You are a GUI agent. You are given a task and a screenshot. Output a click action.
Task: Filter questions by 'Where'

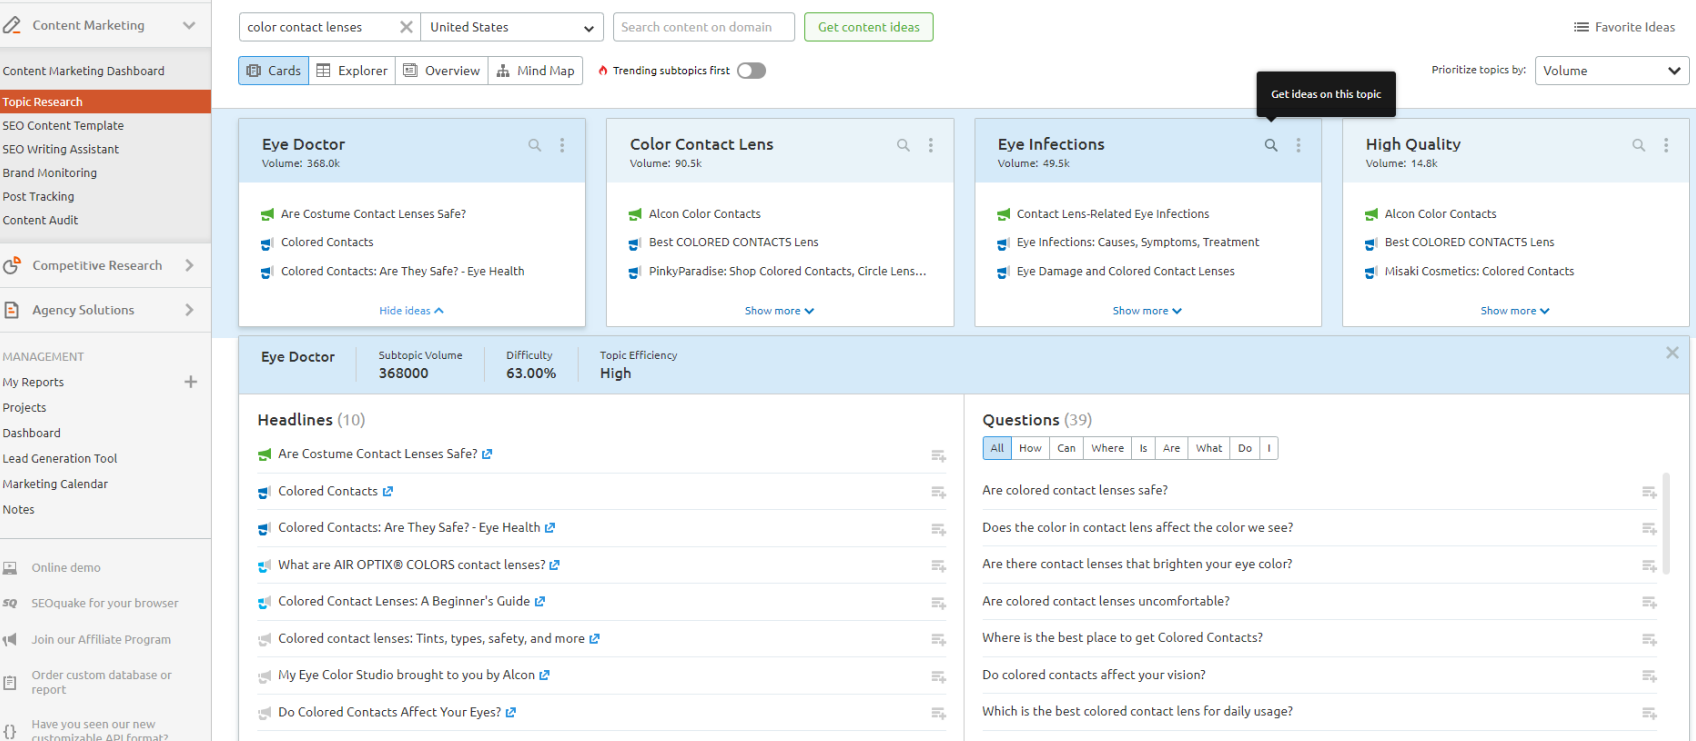pos(1107,448)
